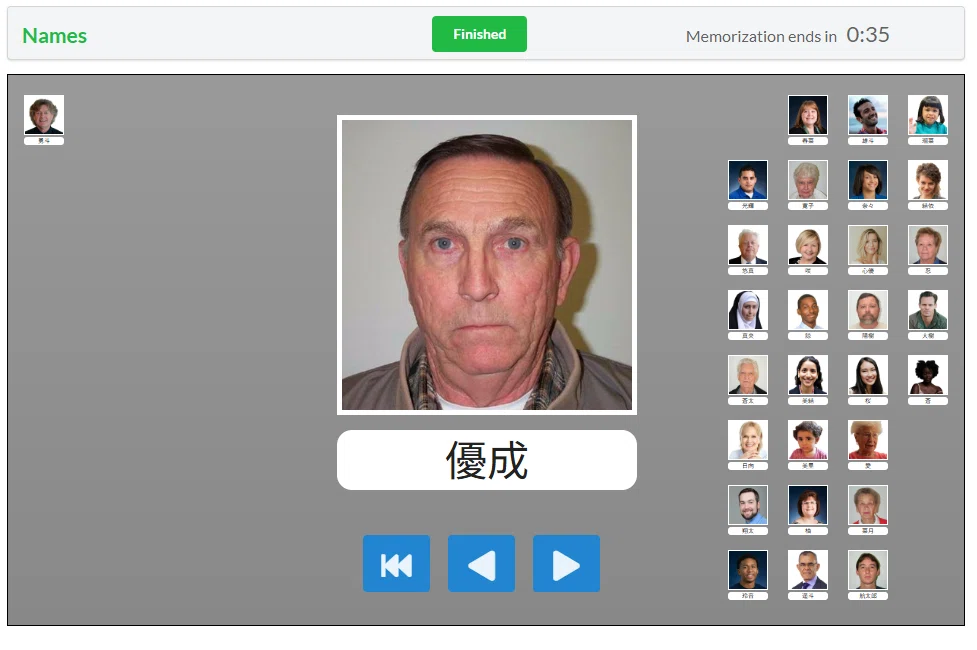The height and width of the screenshot is (650, 977).
Task: Select the man in green jacket thumbnail
Action: 927,310
